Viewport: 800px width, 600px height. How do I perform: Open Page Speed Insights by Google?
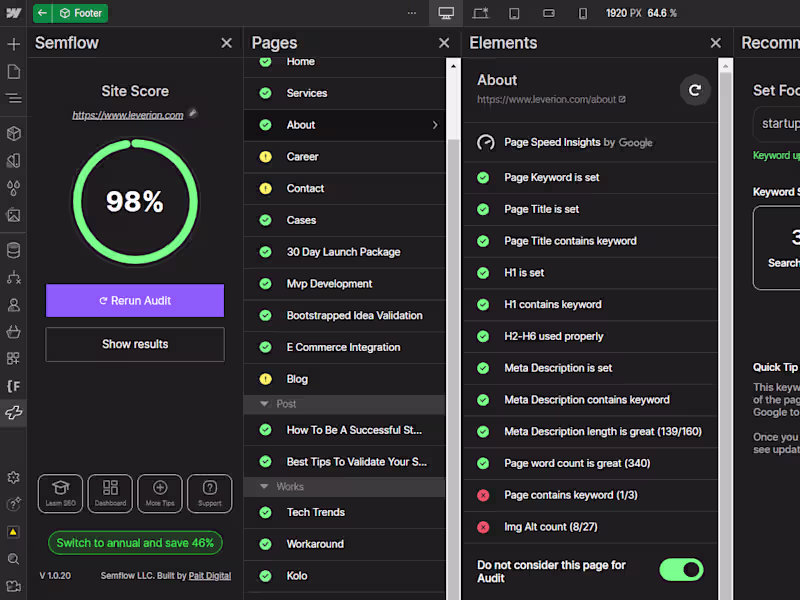click(590, 142)
